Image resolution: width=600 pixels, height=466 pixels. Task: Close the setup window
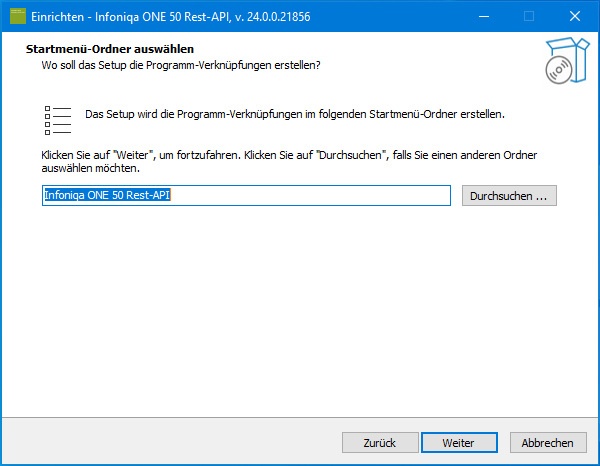(x=574, y=16)
